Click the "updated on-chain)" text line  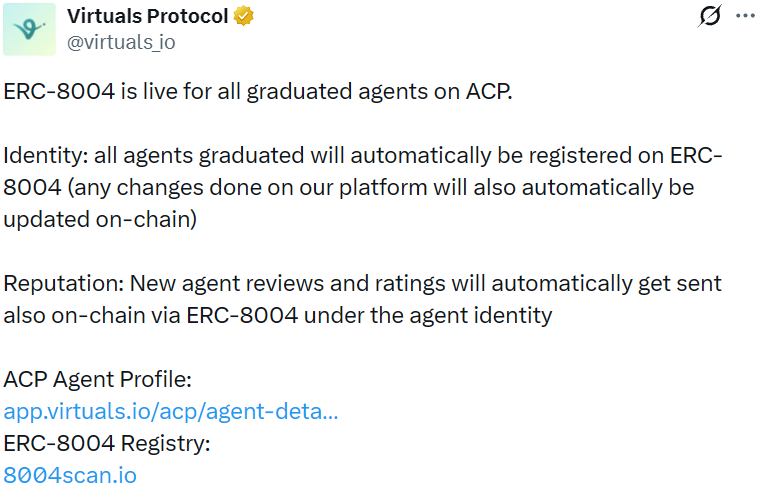click(x=100, y=221)
